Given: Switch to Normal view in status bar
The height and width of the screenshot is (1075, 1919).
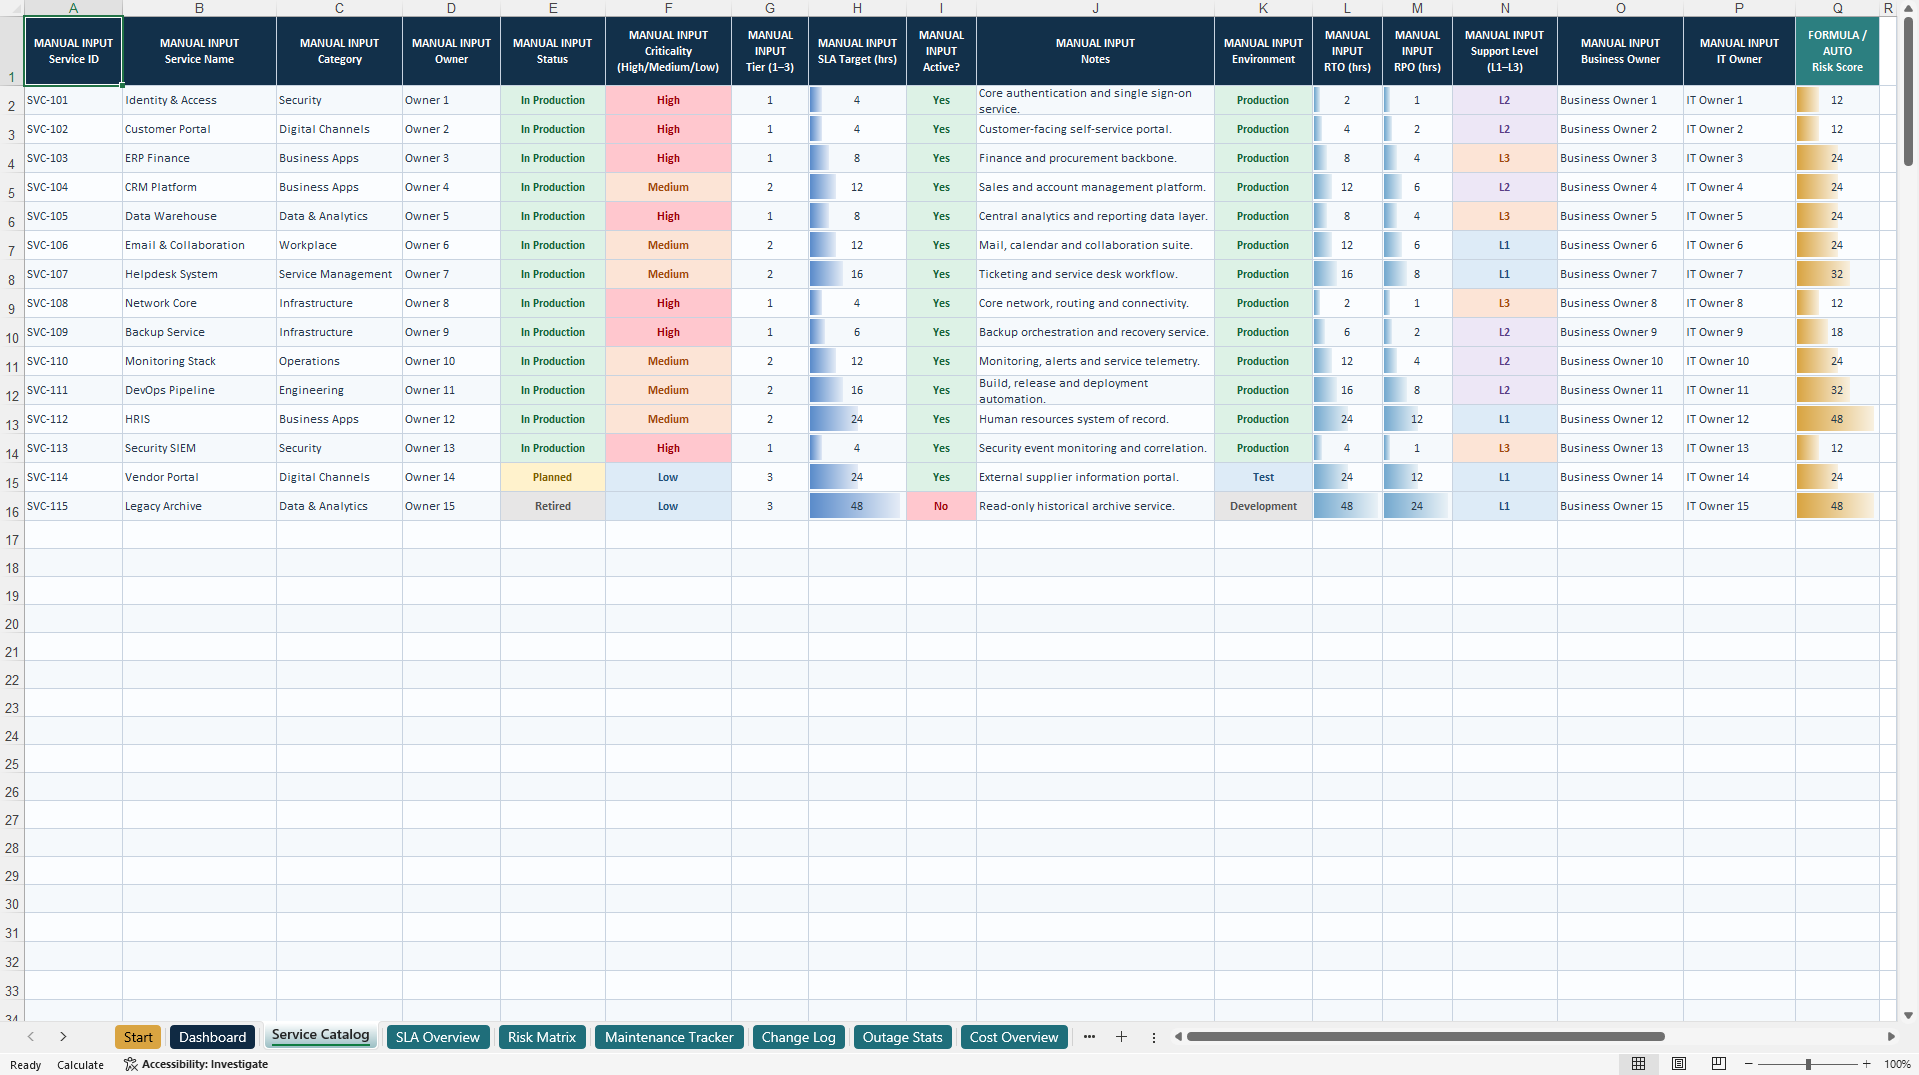Looking at the screenshot, I should pos(1638,1064).
